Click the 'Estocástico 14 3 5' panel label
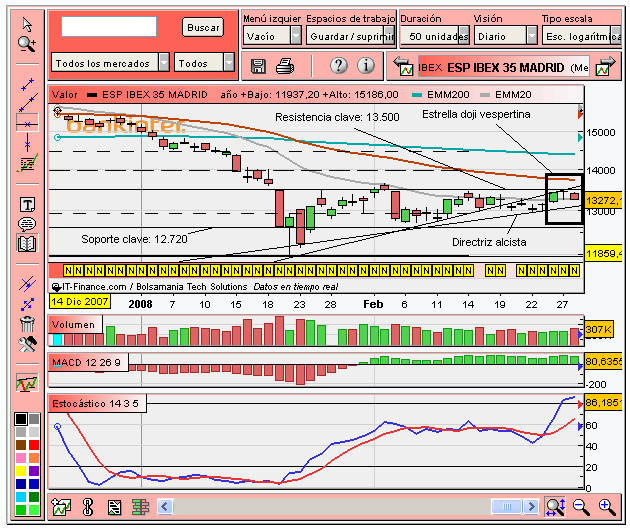 click(x=95, y=403)
